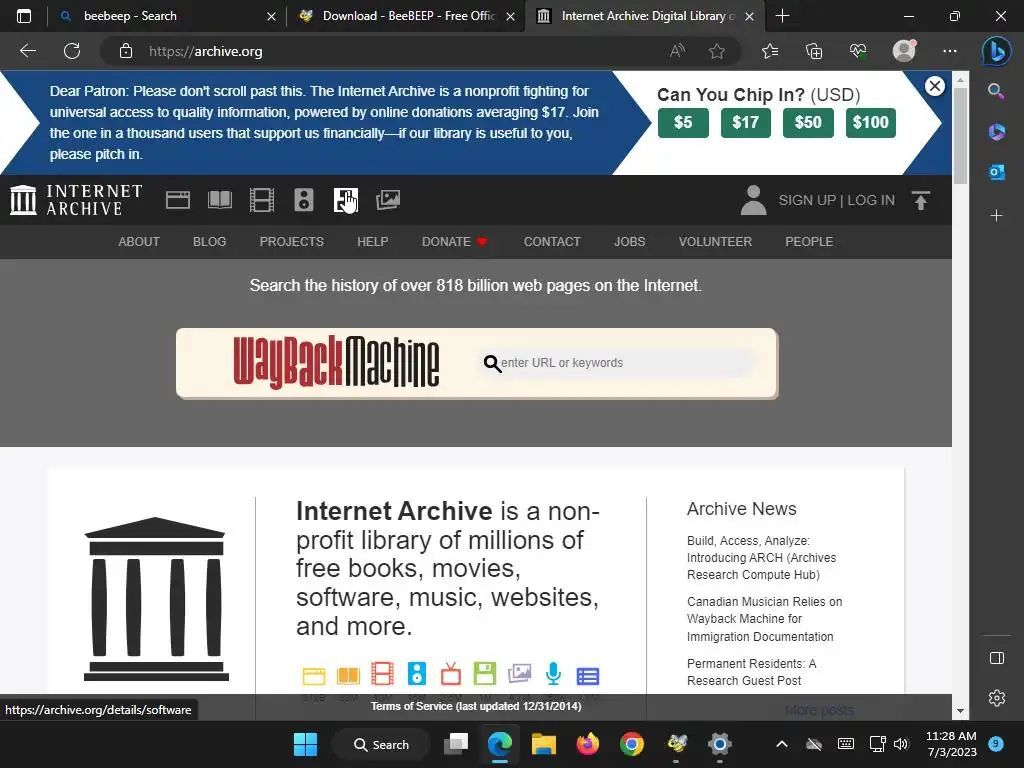
Task: Refresh the page
Action: (x=72, y=51)
